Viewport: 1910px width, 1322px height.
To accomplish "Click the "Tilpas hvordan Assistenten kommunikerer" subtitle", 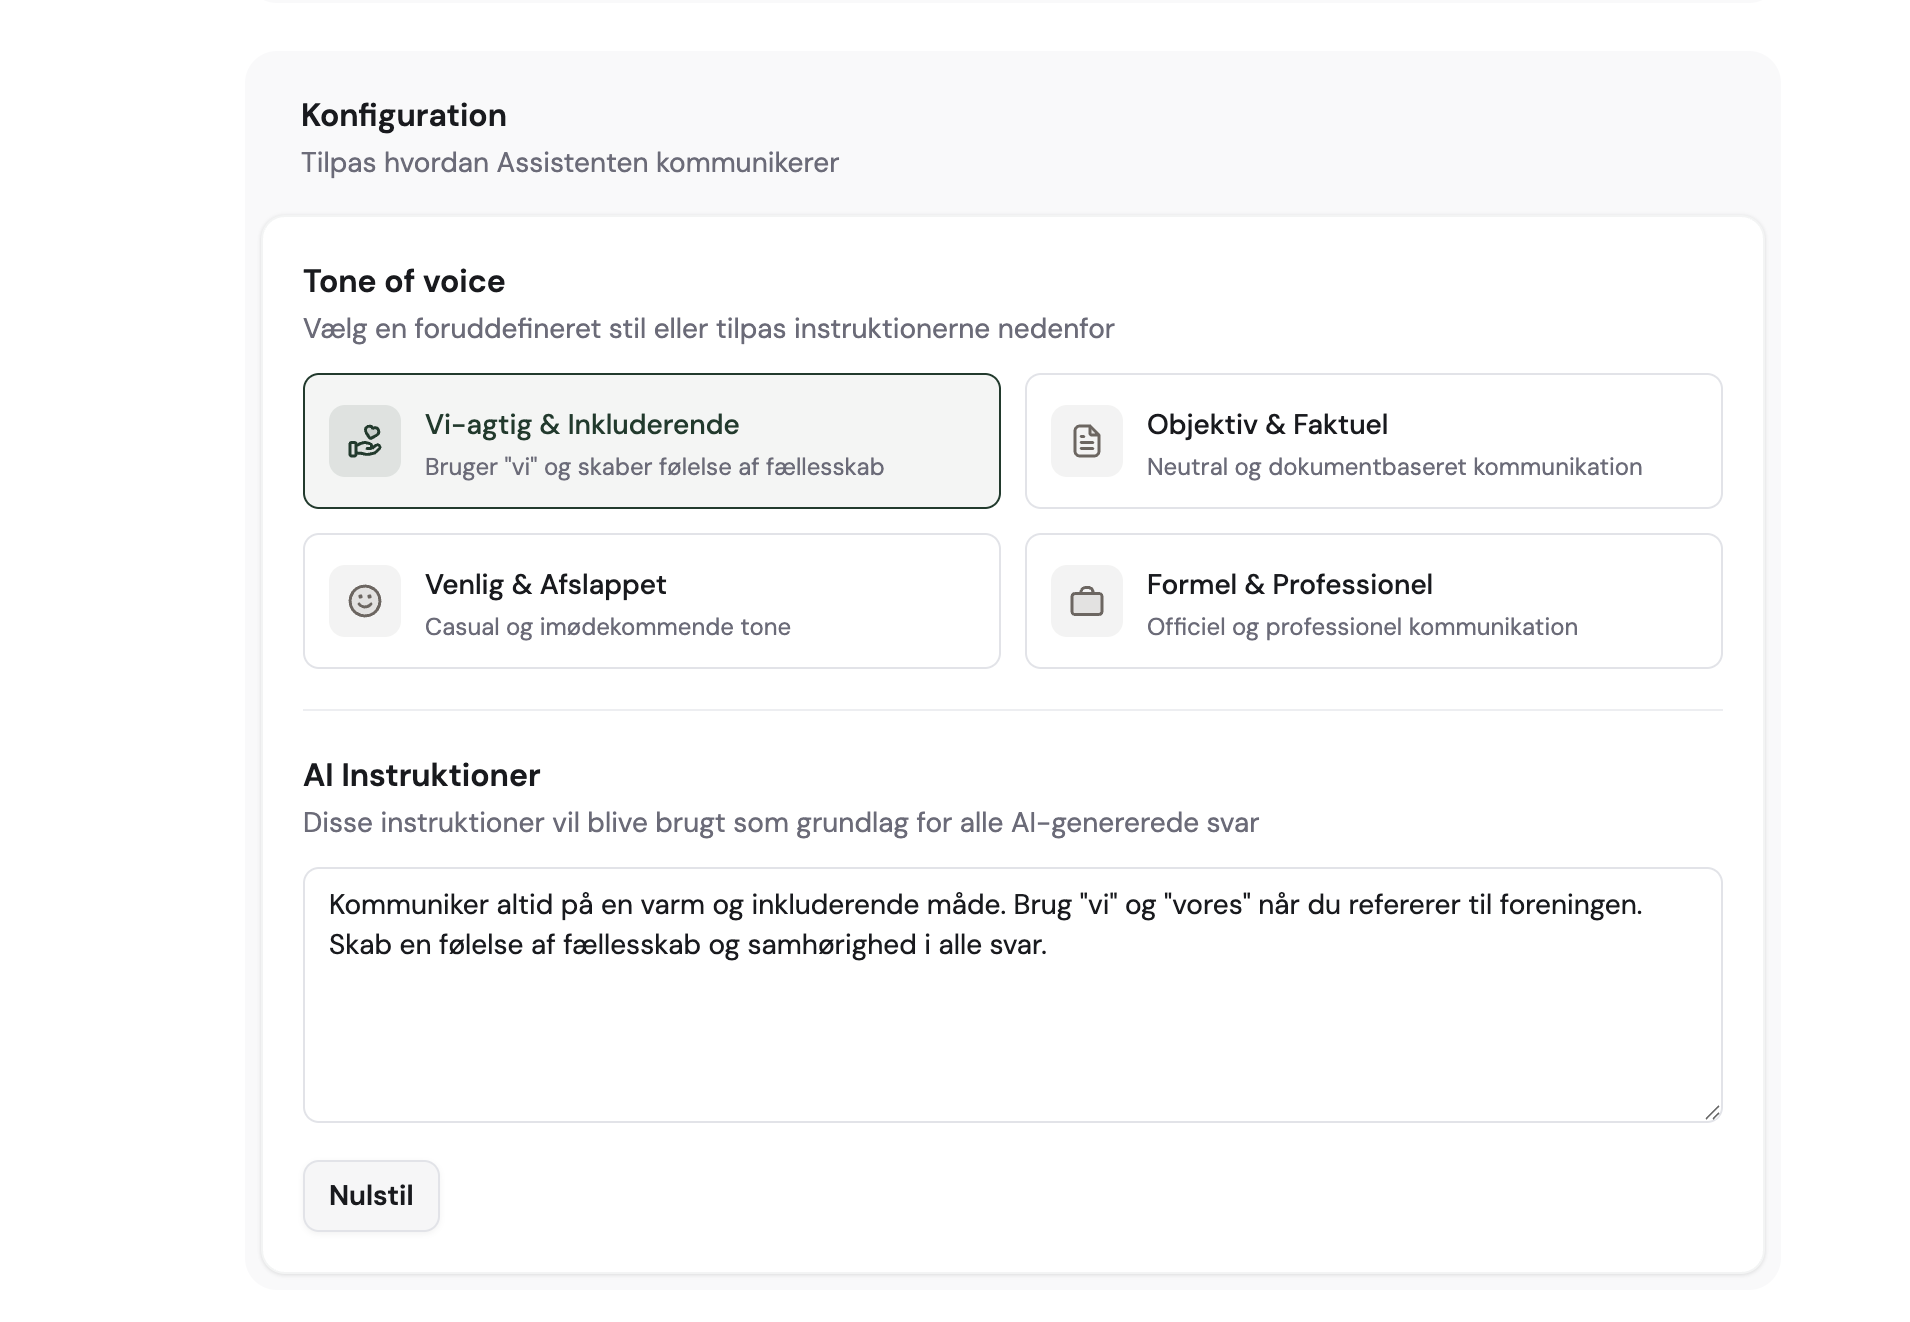I will 569,162.
